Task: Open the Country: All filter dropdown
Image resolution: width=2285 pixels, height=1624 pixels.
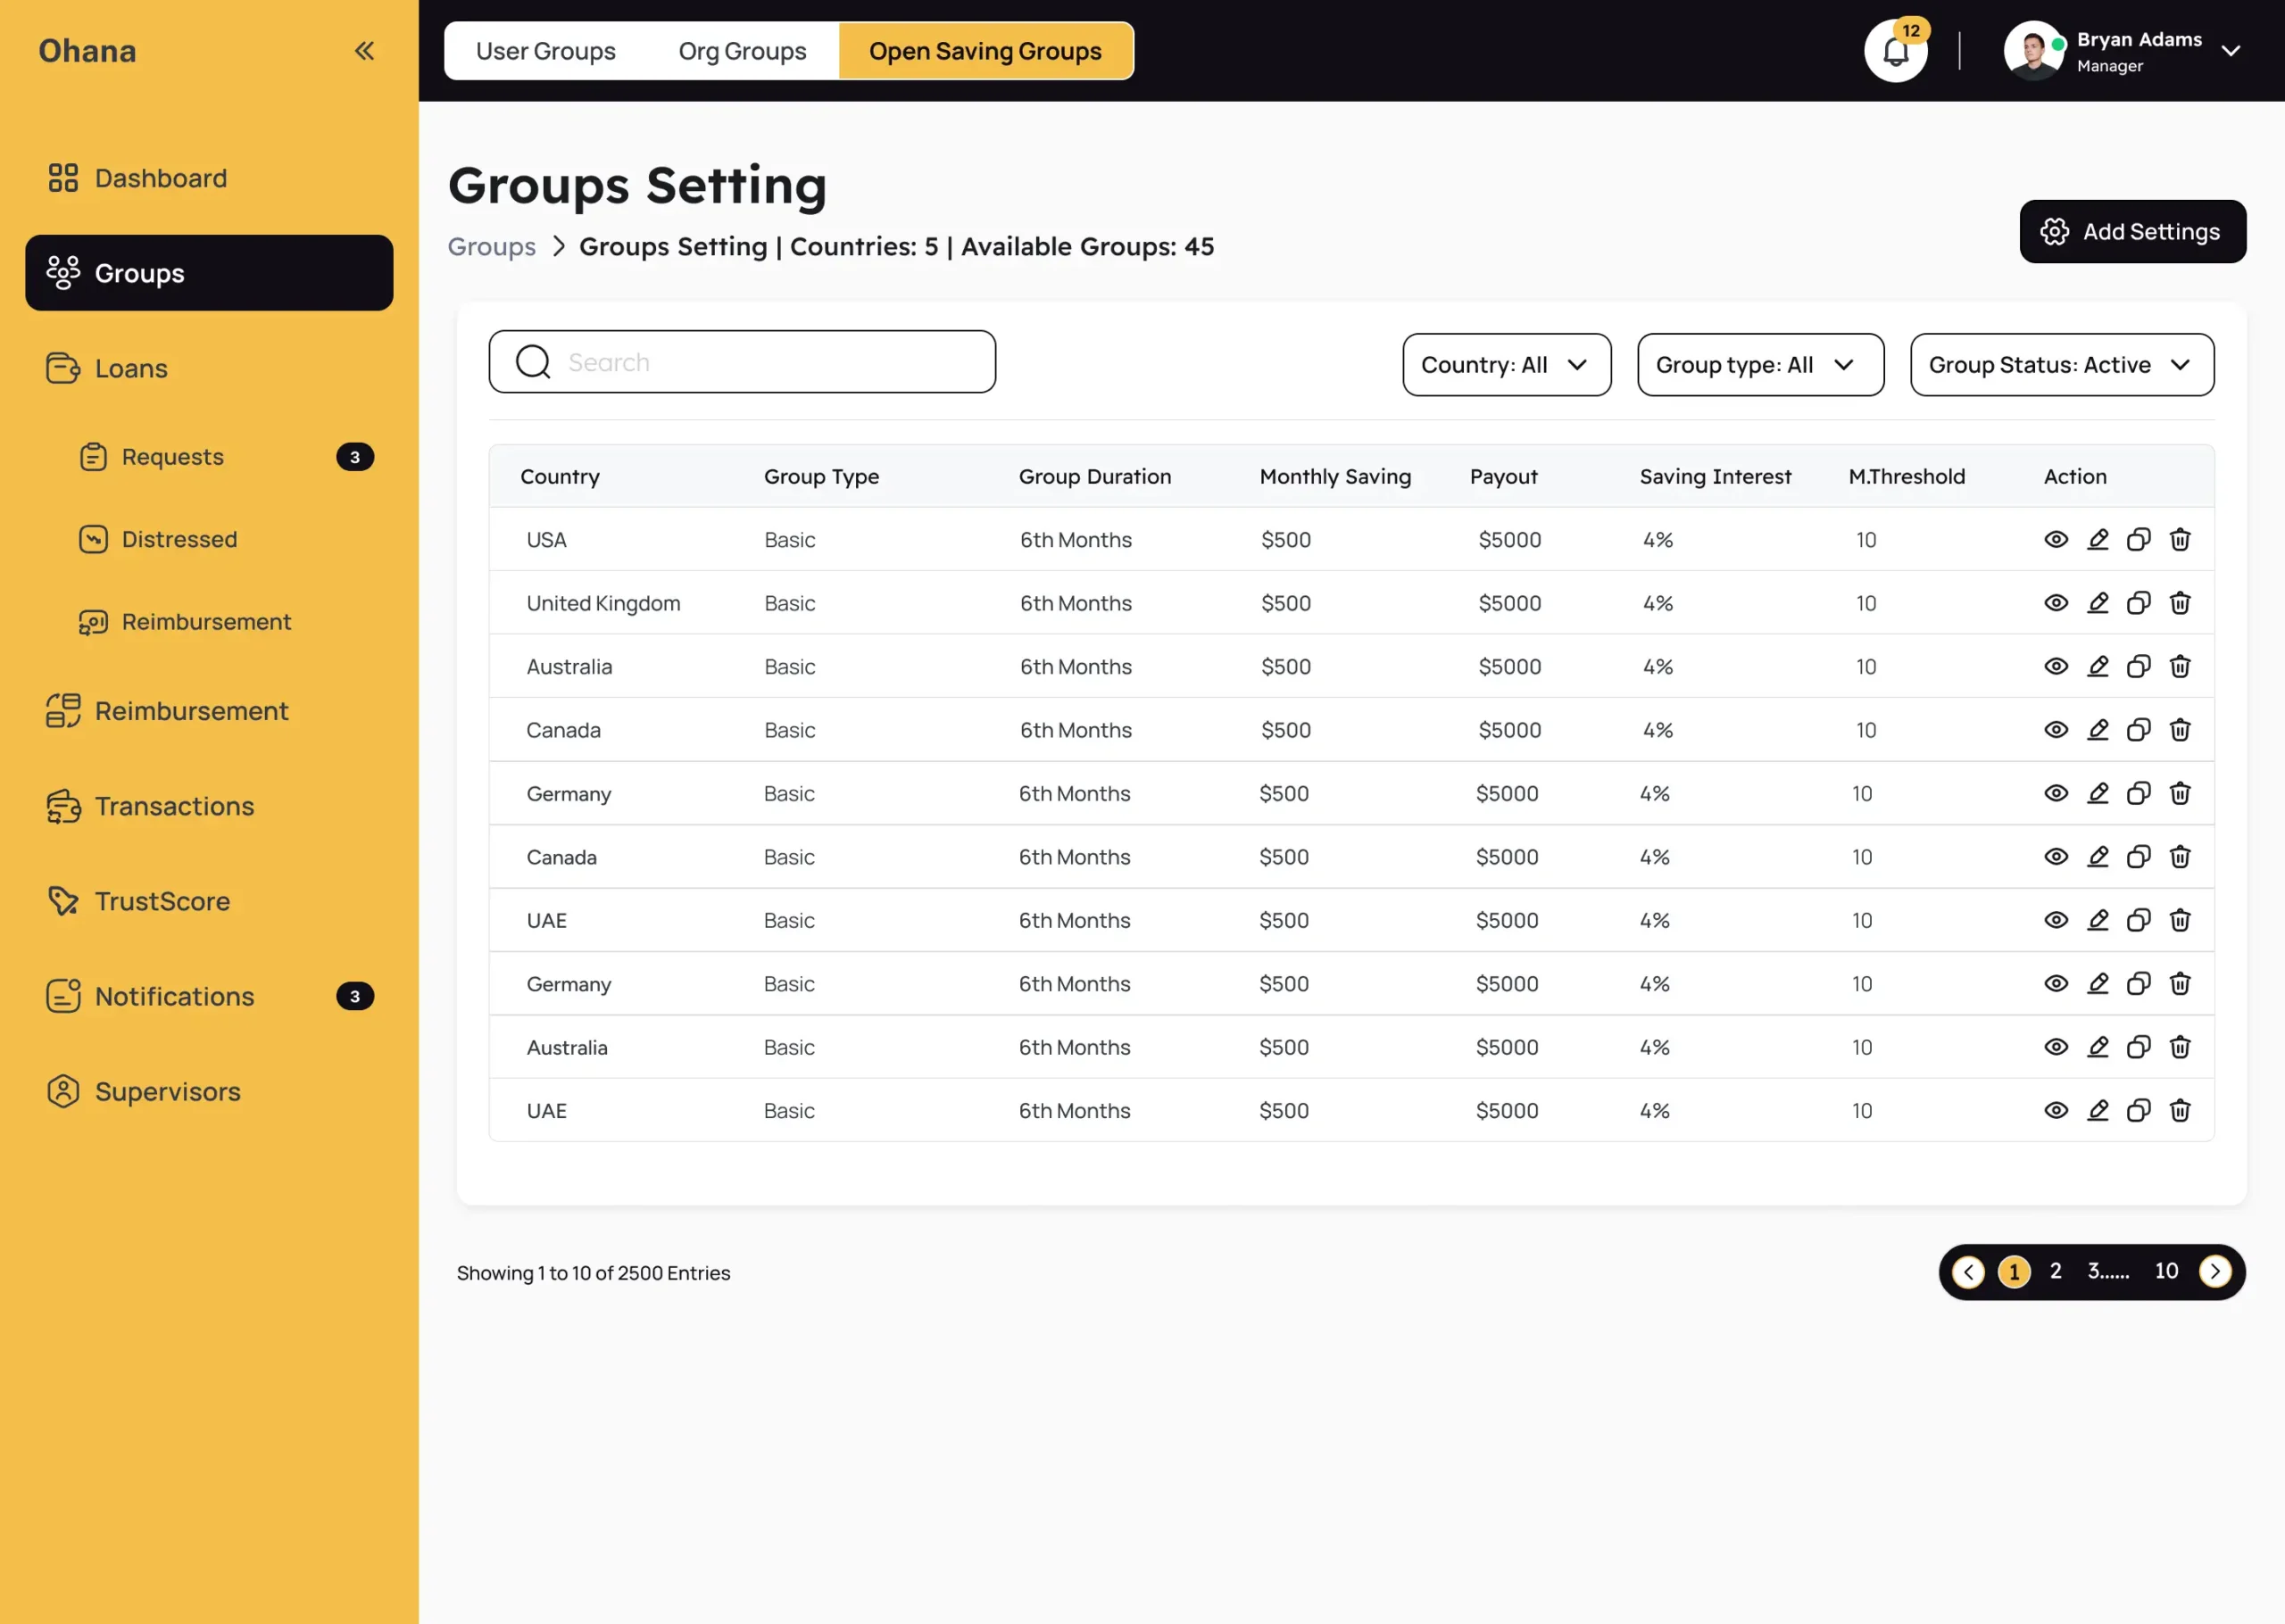Action: coord(1506,365)
